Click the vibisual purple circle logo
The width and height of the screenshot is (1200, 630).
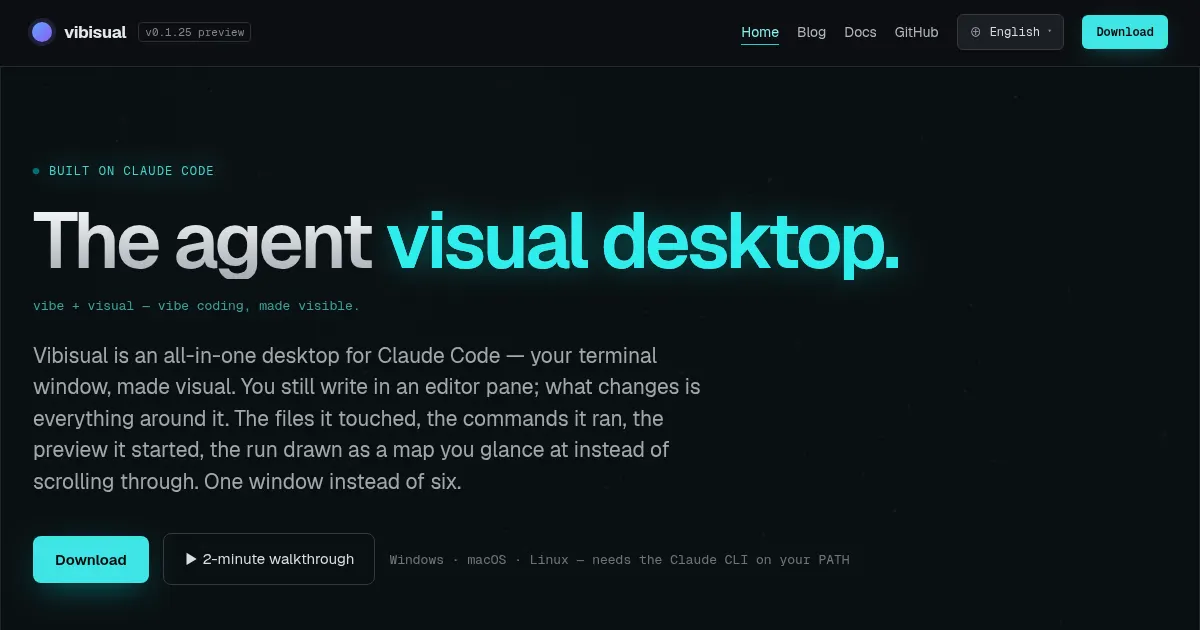[42, 32]
